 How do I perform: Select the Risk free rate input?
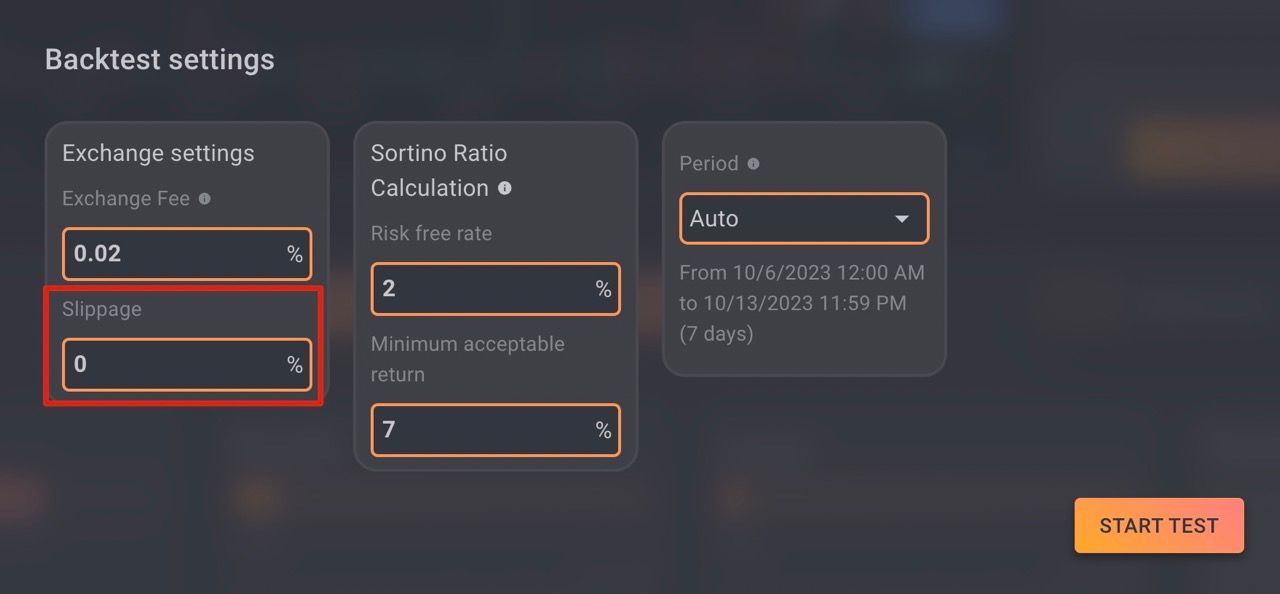[495, 289]
